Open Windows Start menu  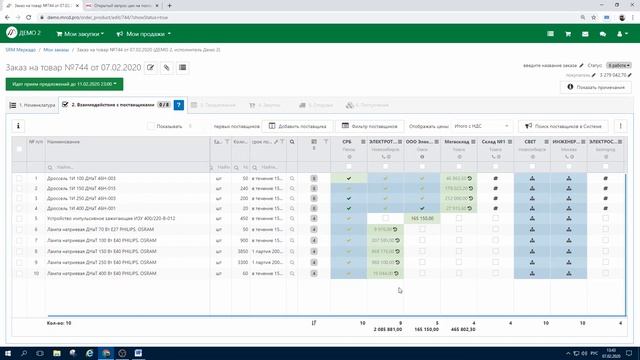[8, 353]
